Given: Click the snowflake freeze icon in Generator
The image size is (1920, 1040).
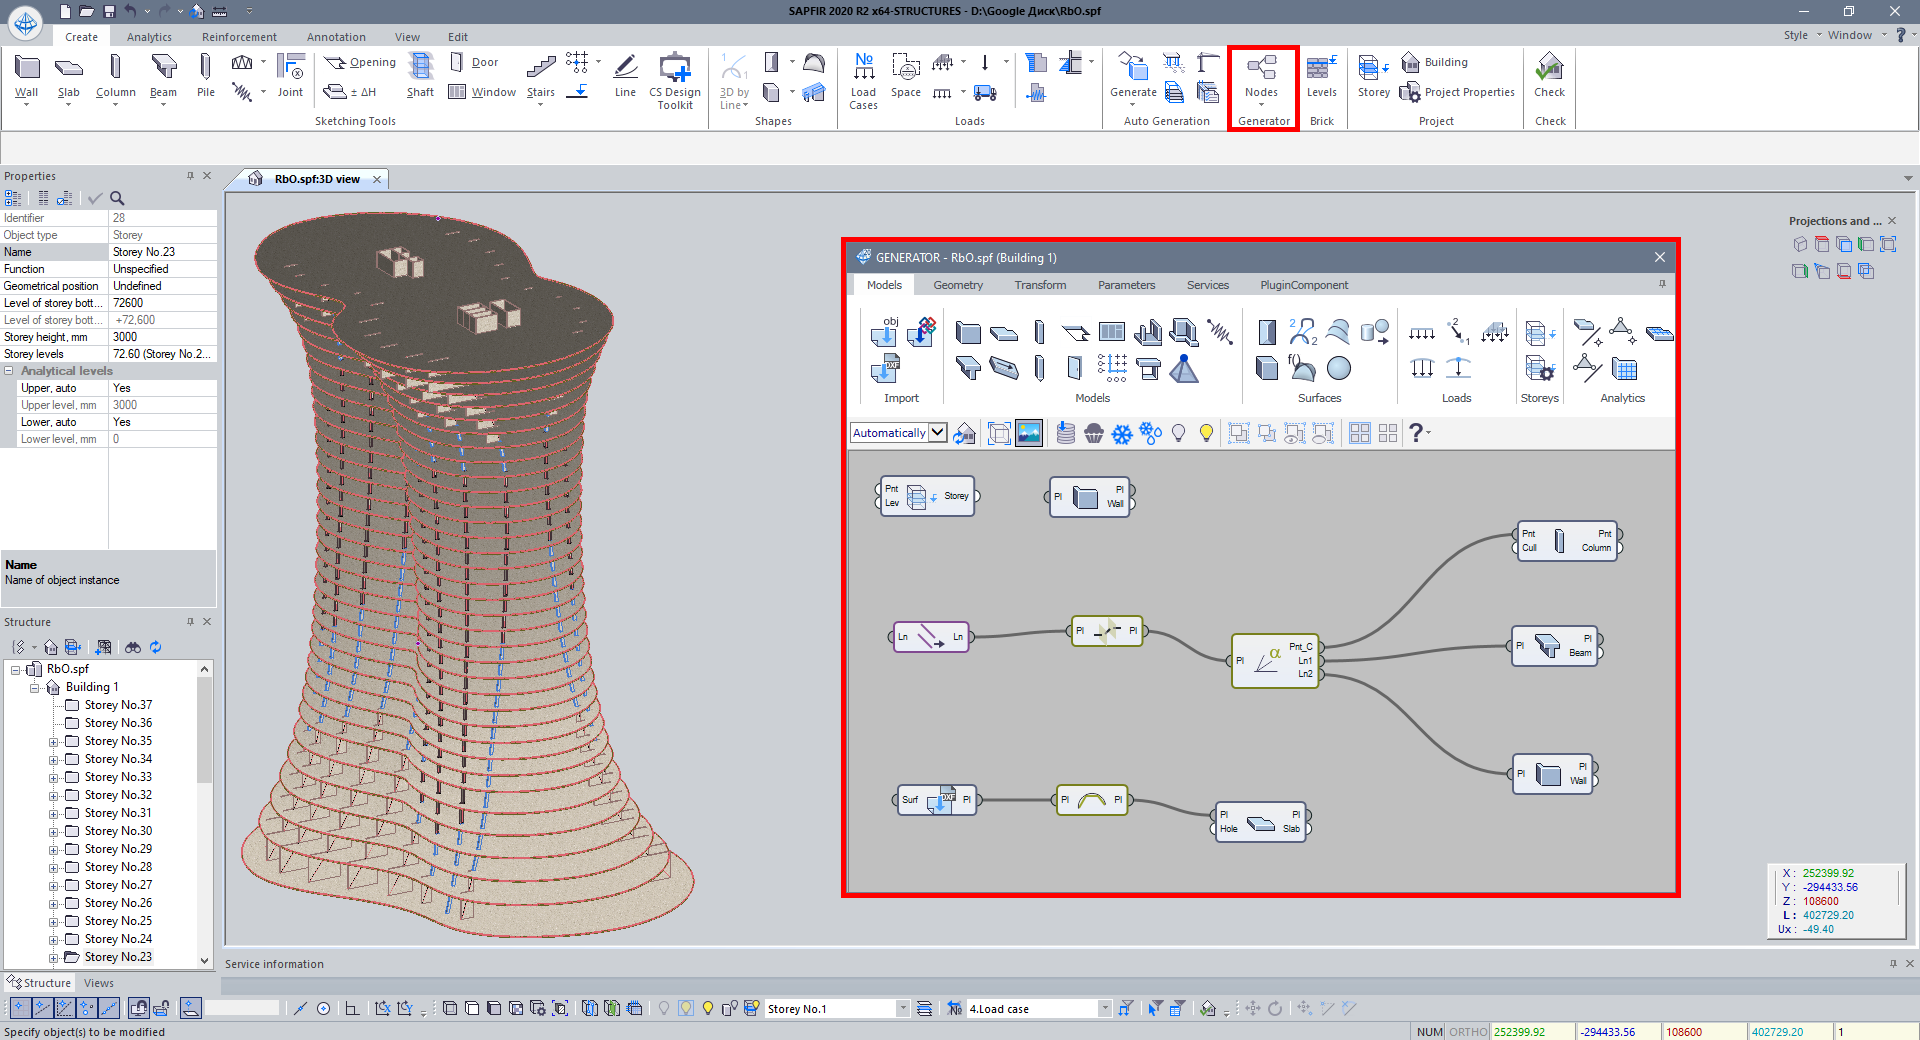Looking at the screenshot, I should 1122,434.
